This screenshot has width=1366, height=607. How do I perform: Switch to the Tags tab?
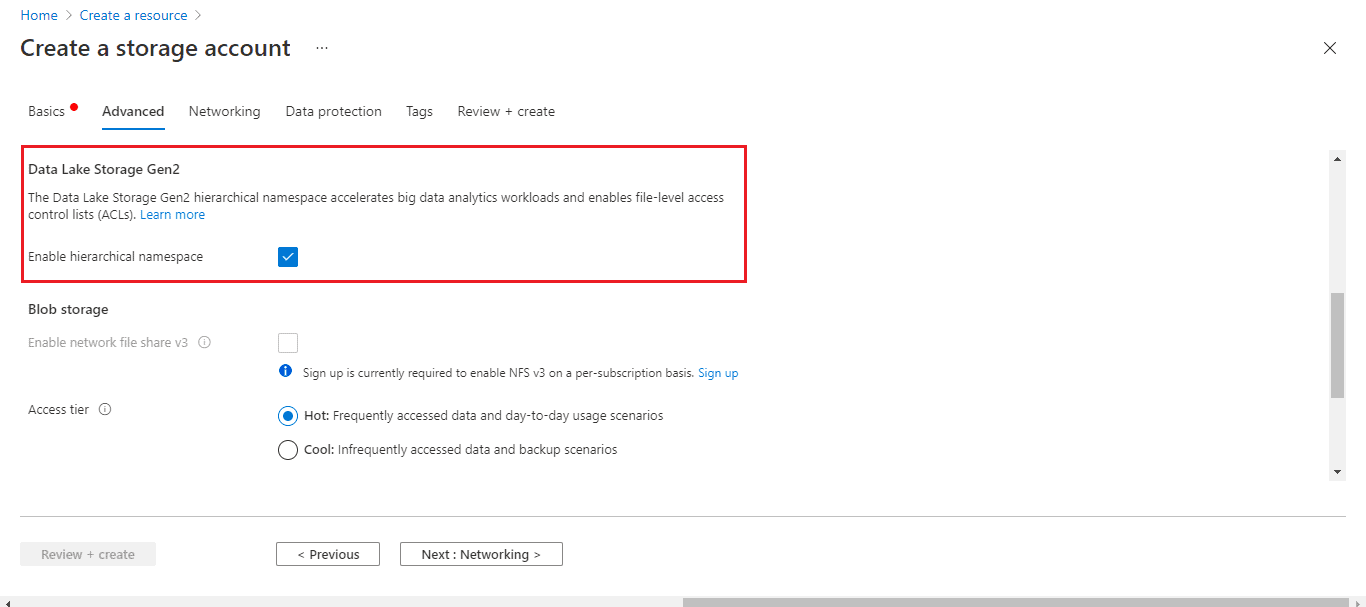pos(420,111)
